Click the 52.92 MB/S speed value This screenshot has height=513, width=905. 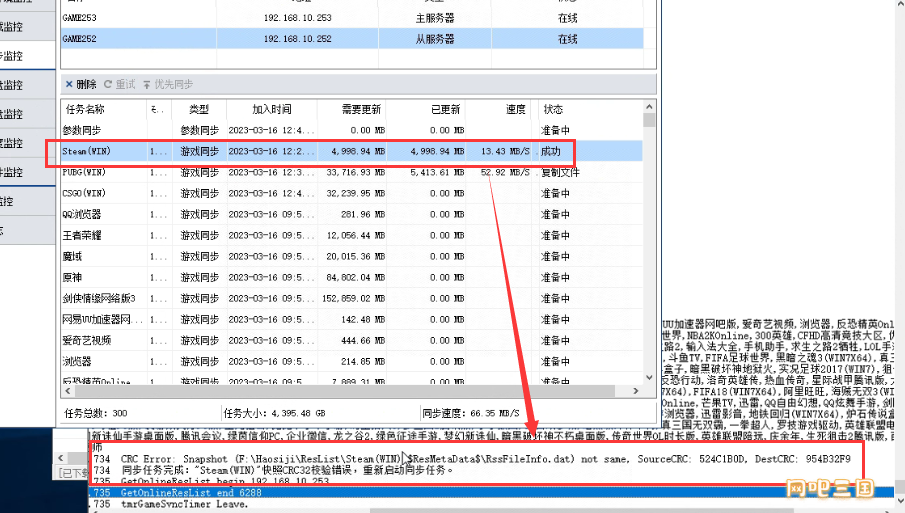tap(505, 173)
